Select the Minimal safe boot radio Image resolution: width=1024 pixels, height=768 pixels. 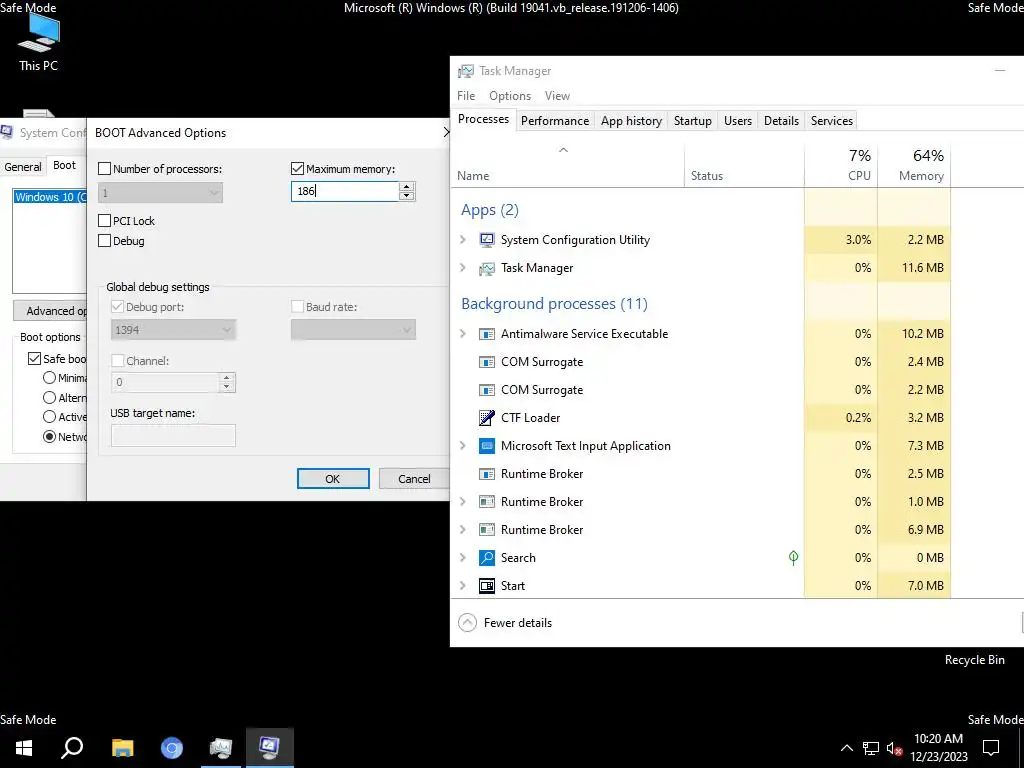pyautogui.click(x=49, y=377)
